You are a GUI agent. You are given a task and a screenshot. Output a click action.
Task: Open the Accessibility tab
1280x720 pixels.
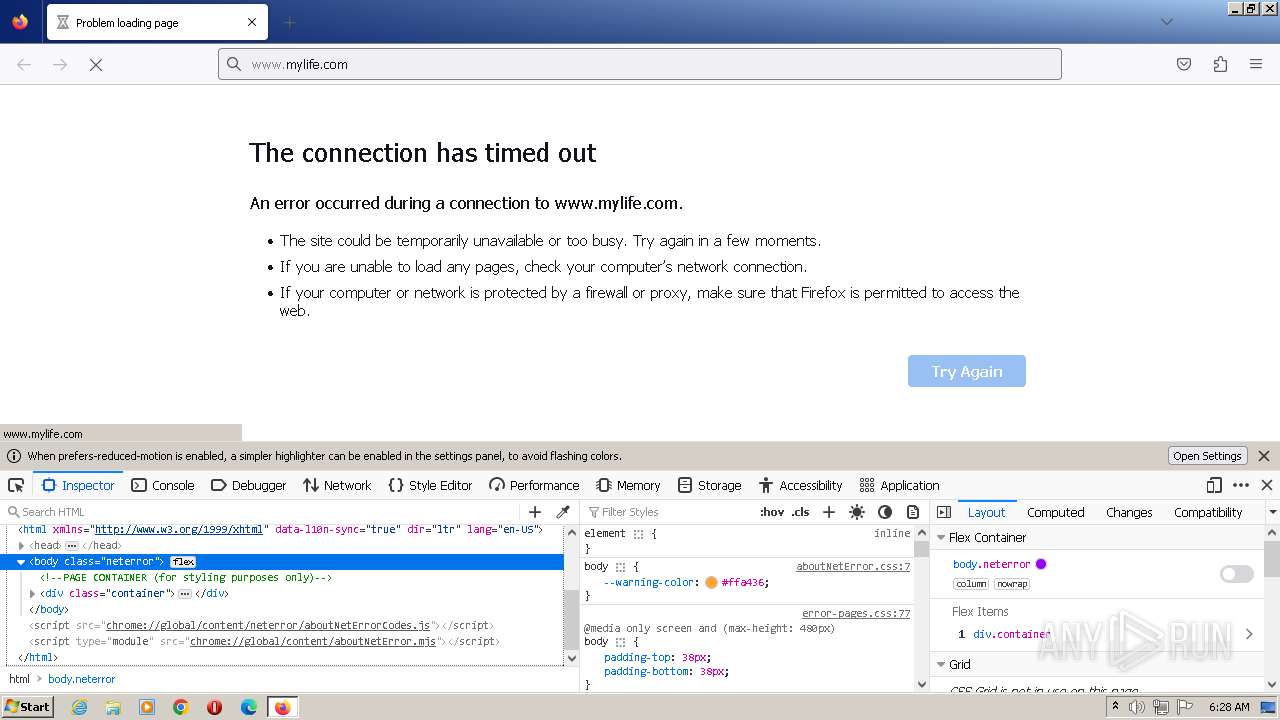point(800,485)
